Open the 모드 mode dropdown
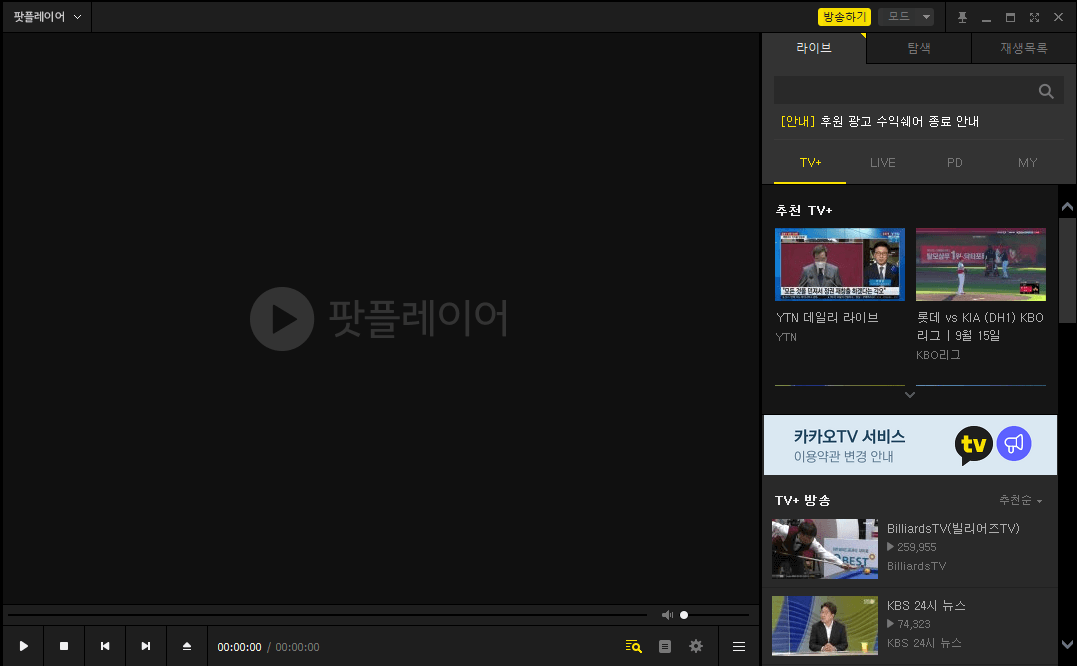The width and height of the screenshot is (1077, 666). click(x=905, y=16)
